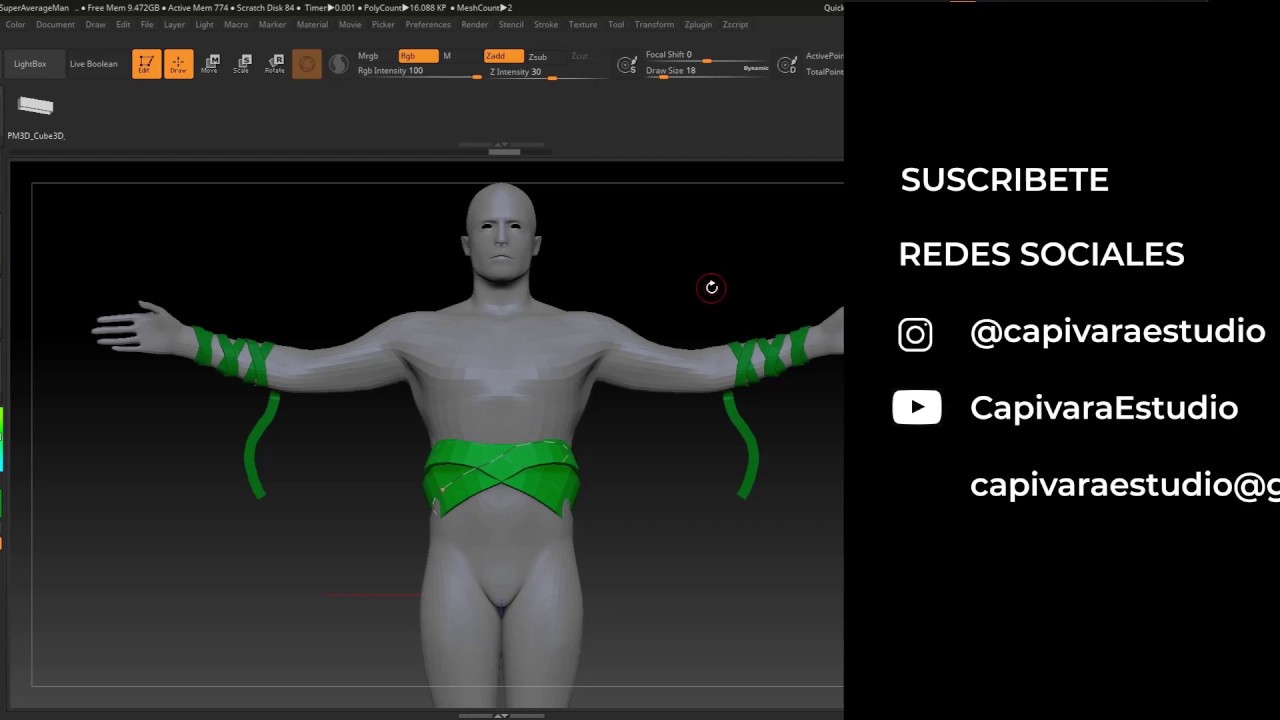Open the Stencil menu
1280x720 pixels.
511,24
